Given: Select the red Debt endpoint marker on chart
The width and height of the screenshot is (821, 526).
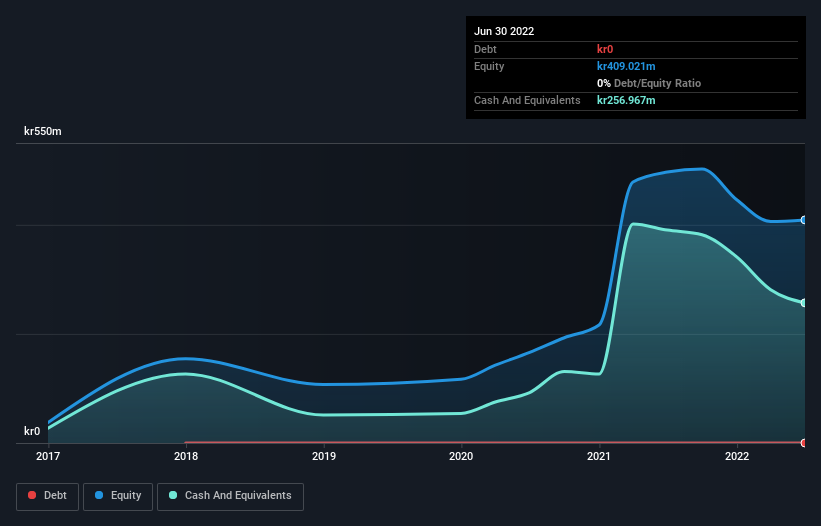Looking at the screenshot, I should pos(804,443).
